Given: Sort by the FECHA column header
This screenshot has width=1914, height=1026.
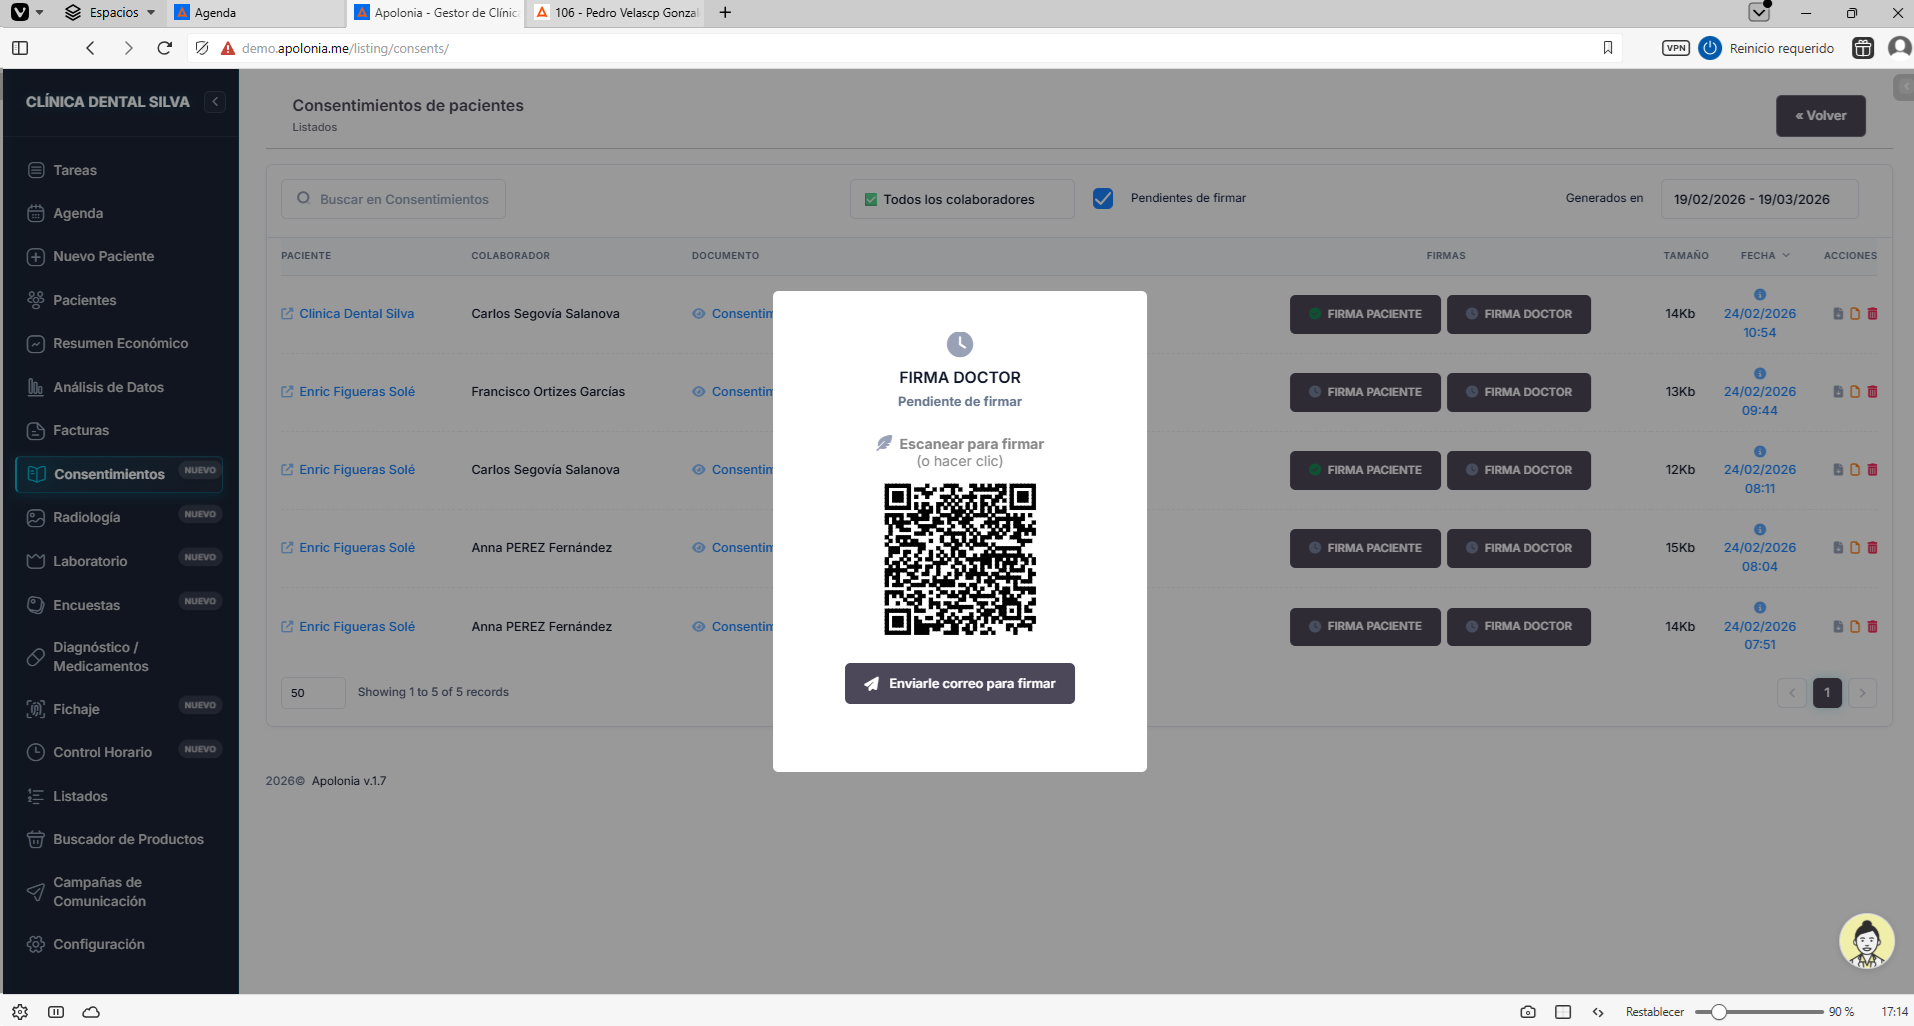Looking at the screenshot, I should tap(1765, 256).
